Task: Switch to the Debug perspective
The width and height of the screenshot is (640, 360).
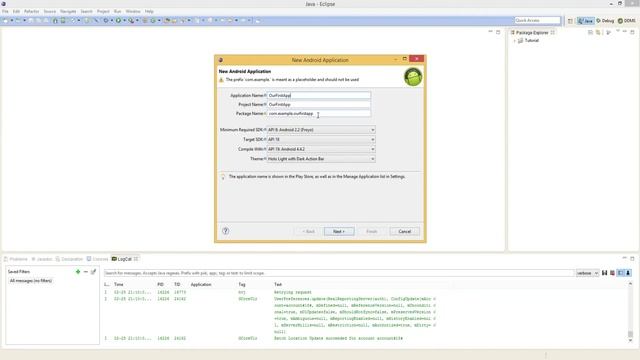Action: click(605, 21)
